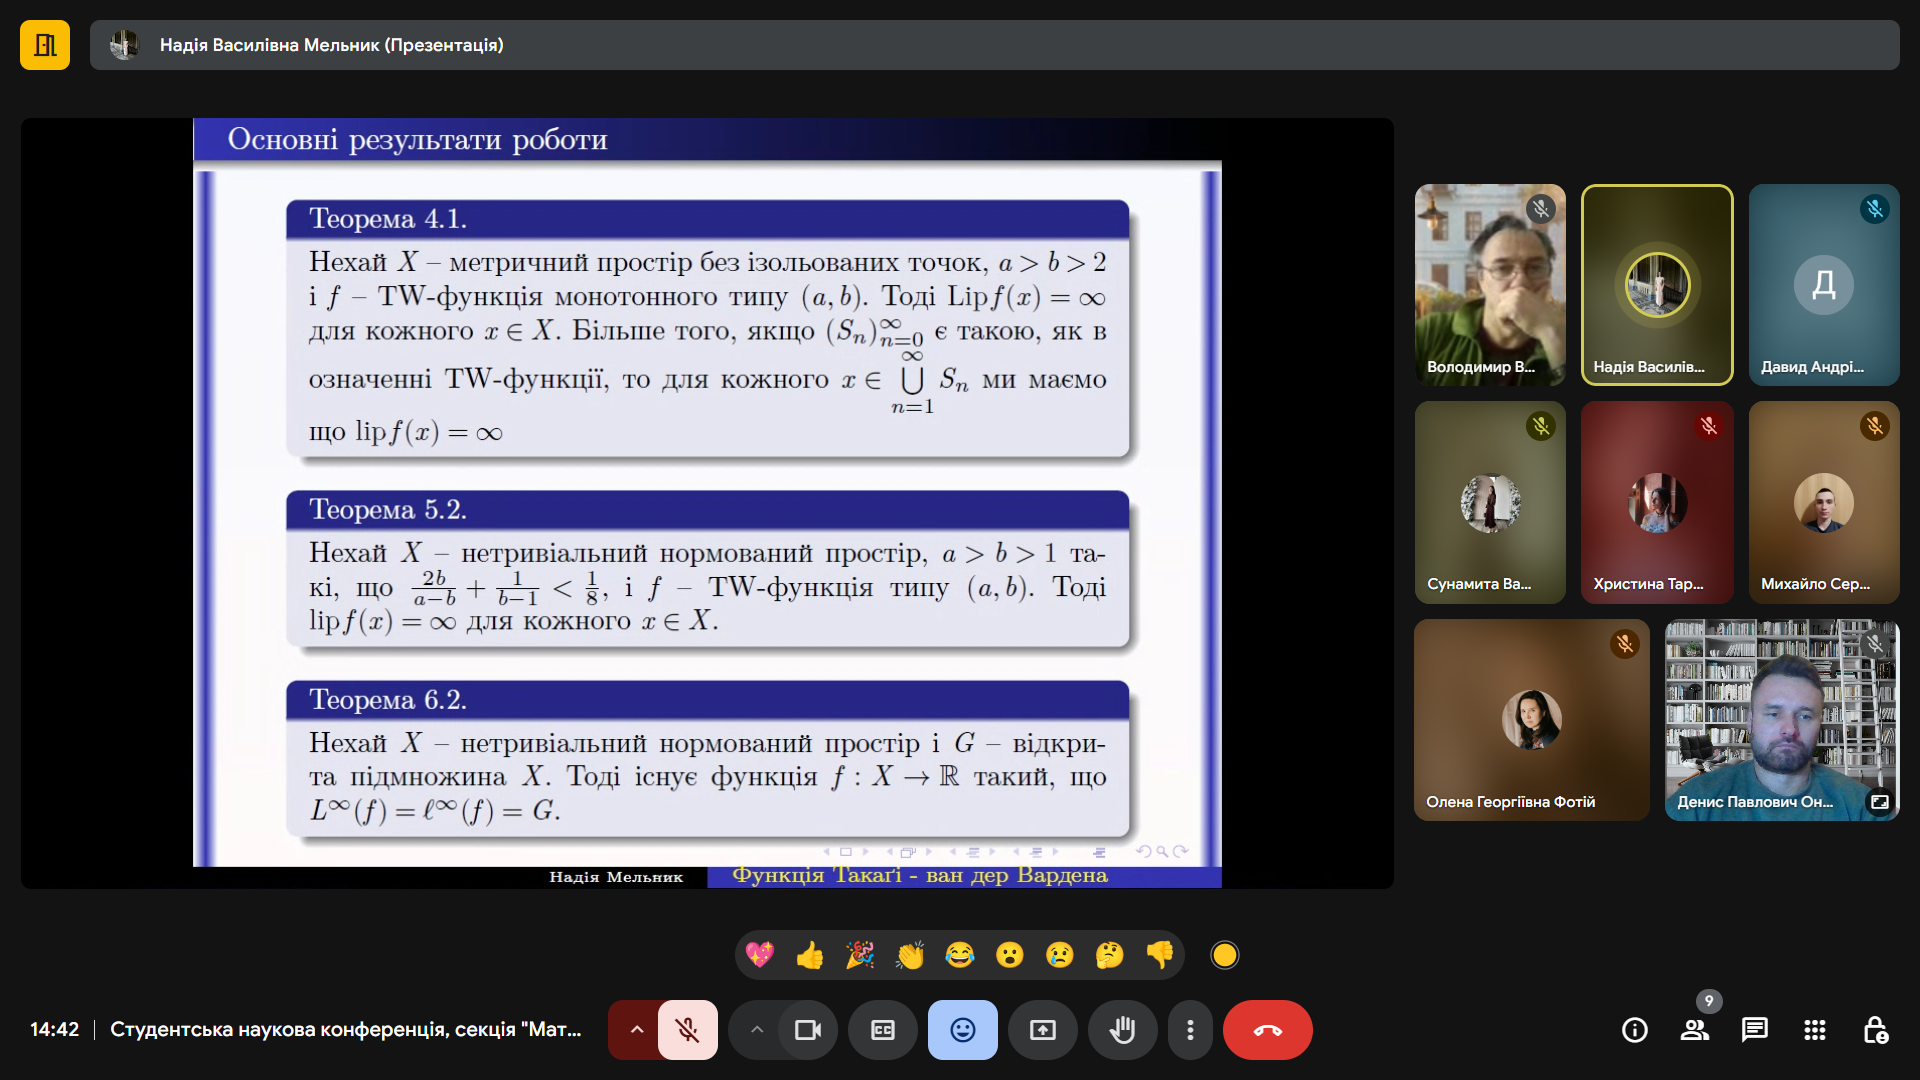Viewport: 1920px width, 1080px height.
Task: Leave the call with red button
Action: 1268,1030
